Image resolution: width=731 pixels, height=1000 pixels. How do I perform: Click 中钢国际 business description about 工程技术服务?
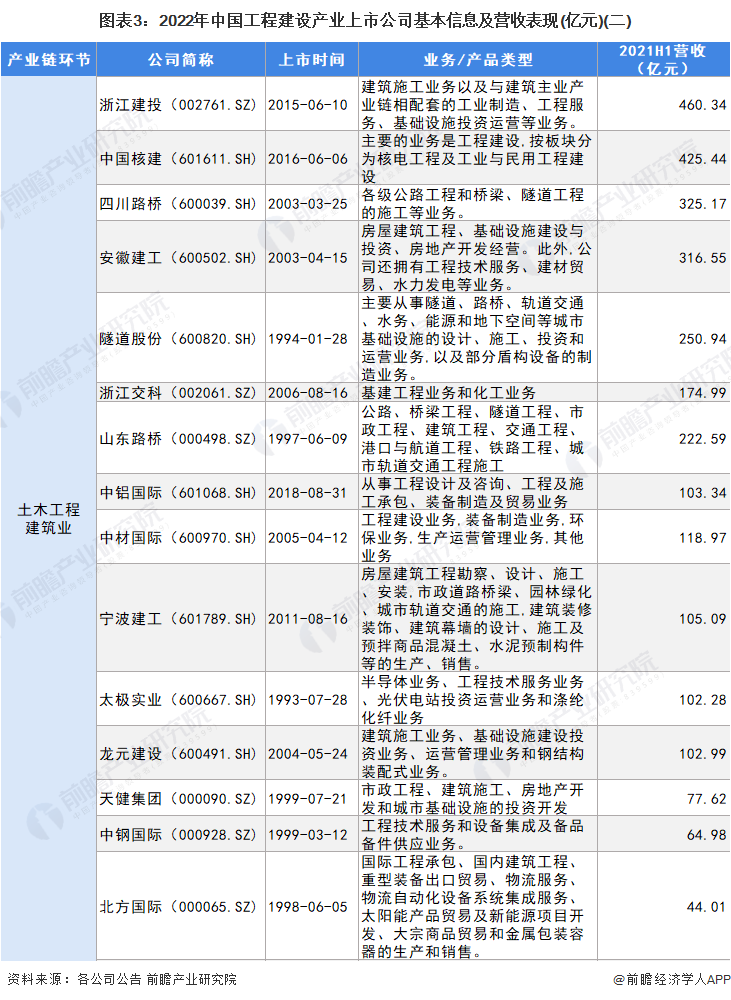473,835
